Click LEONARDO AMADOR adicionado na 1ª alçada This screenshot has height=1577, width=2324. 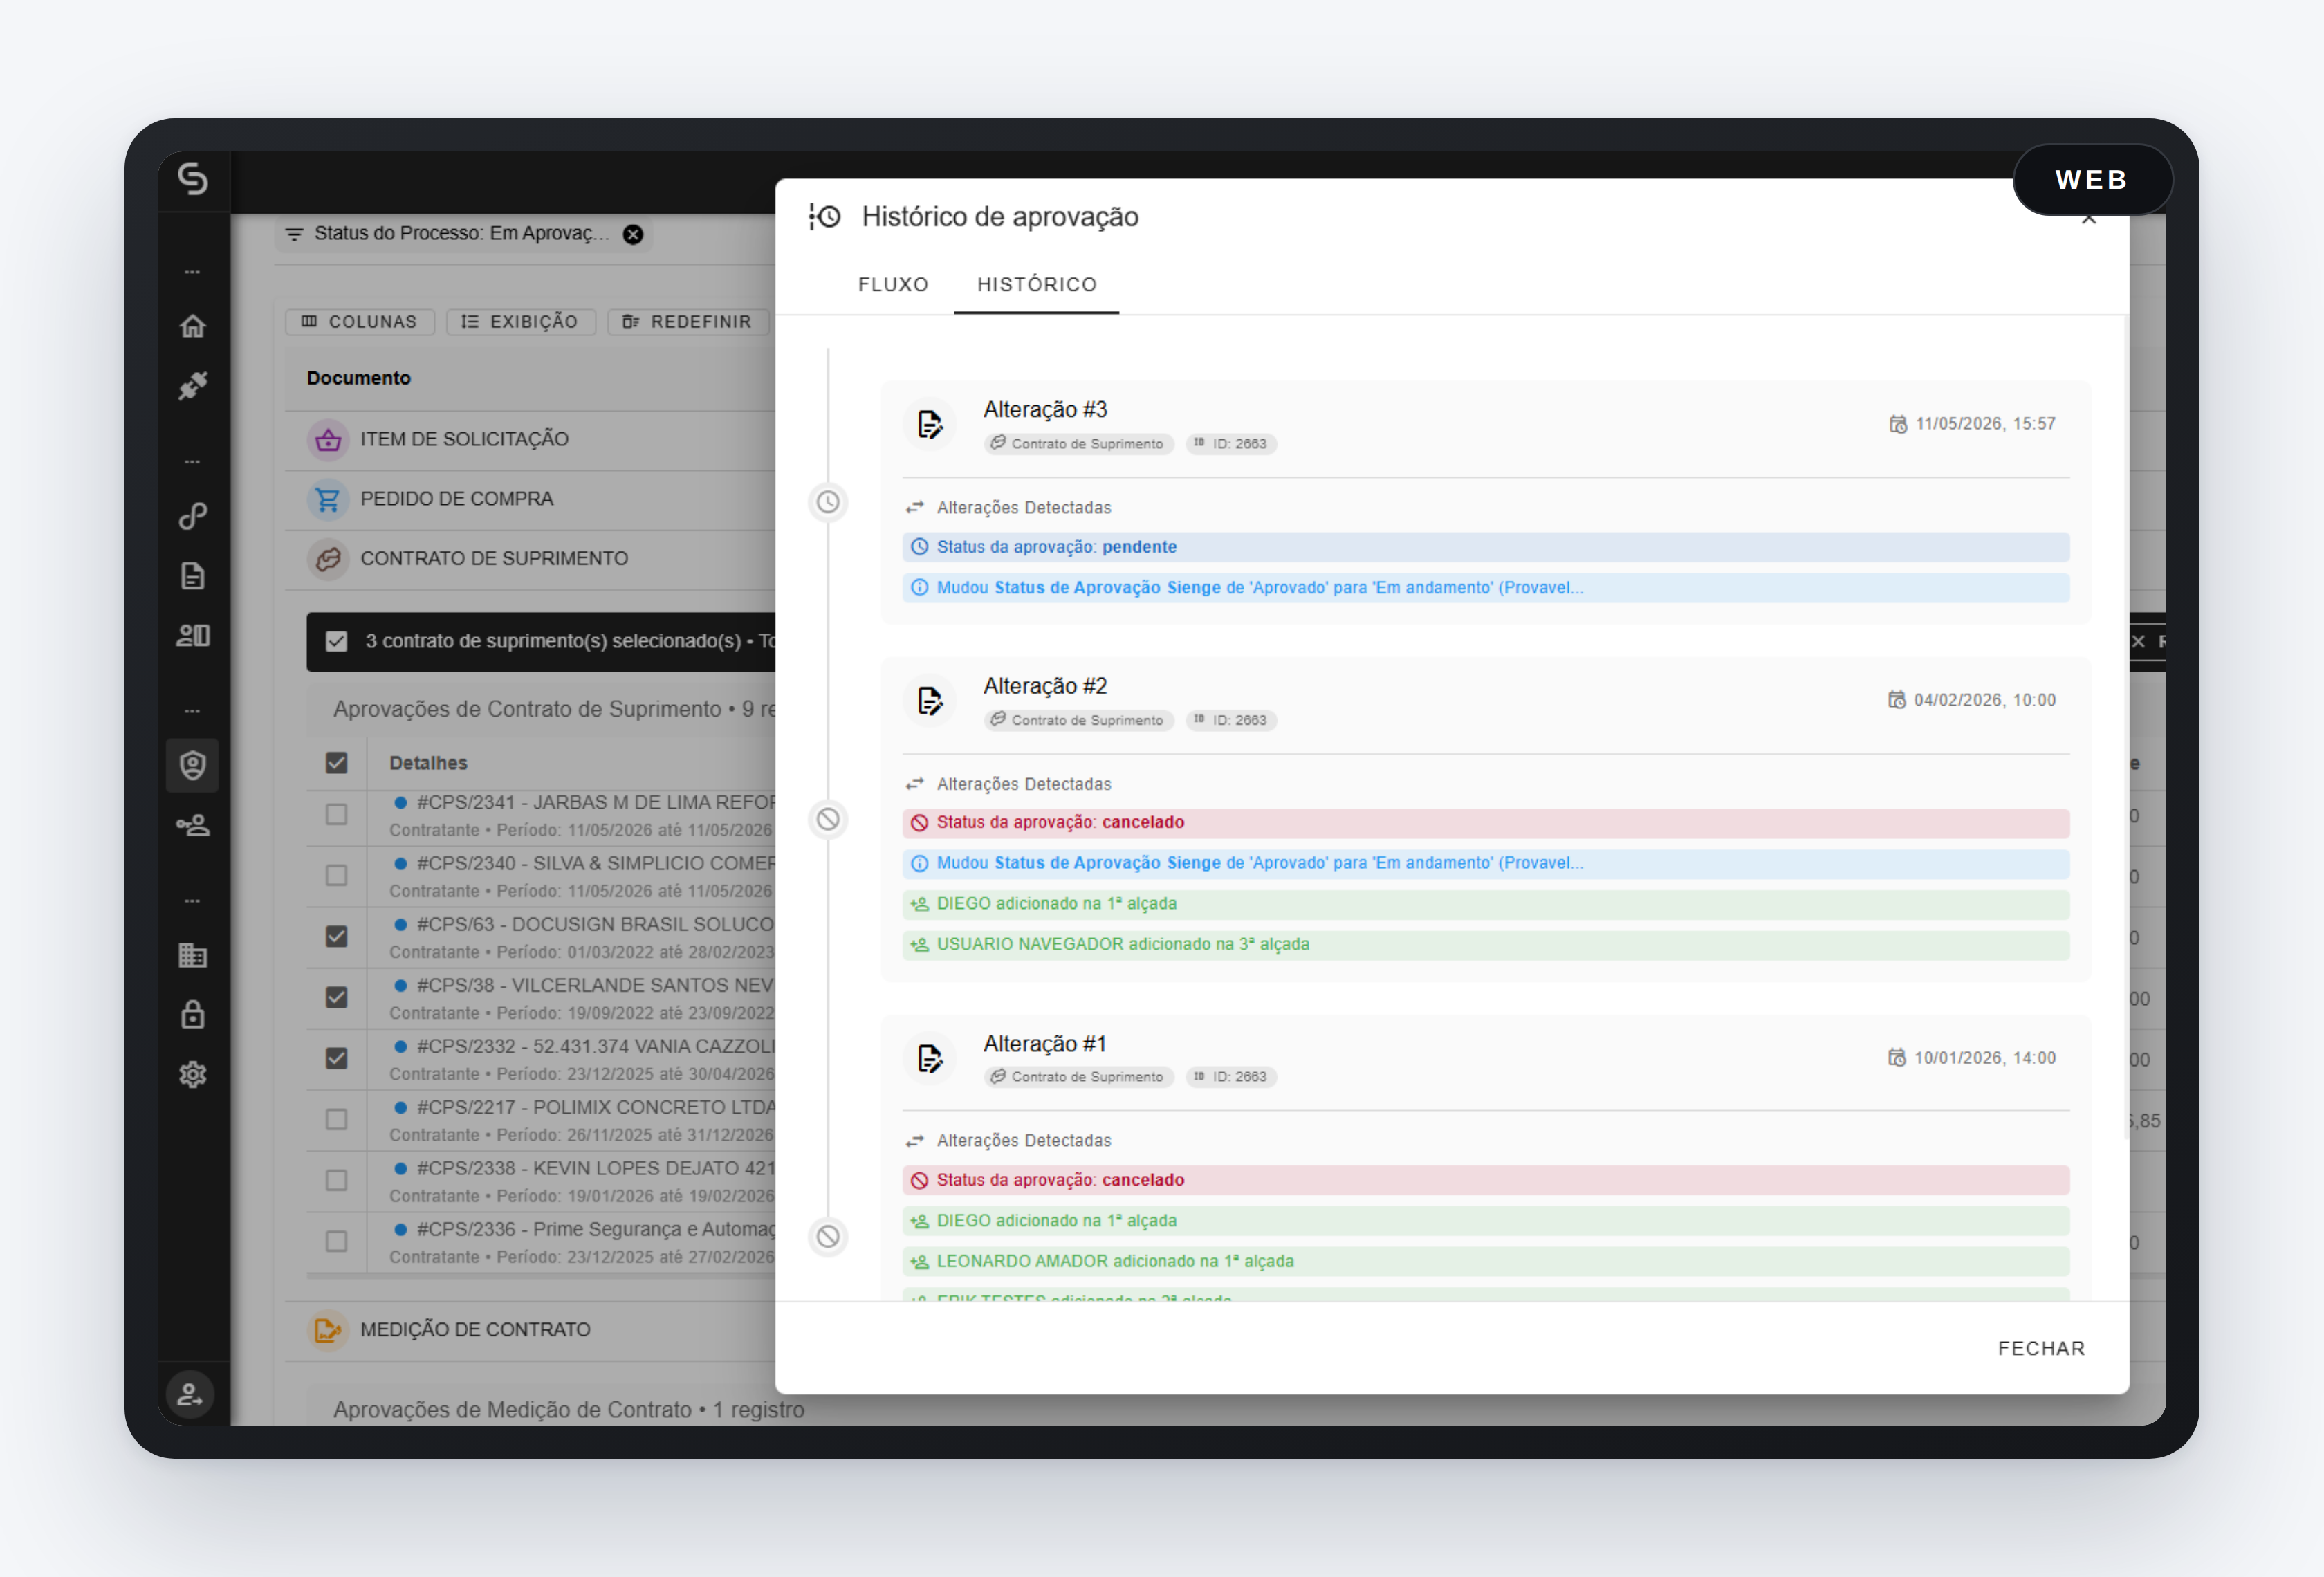point(1485,1262)
